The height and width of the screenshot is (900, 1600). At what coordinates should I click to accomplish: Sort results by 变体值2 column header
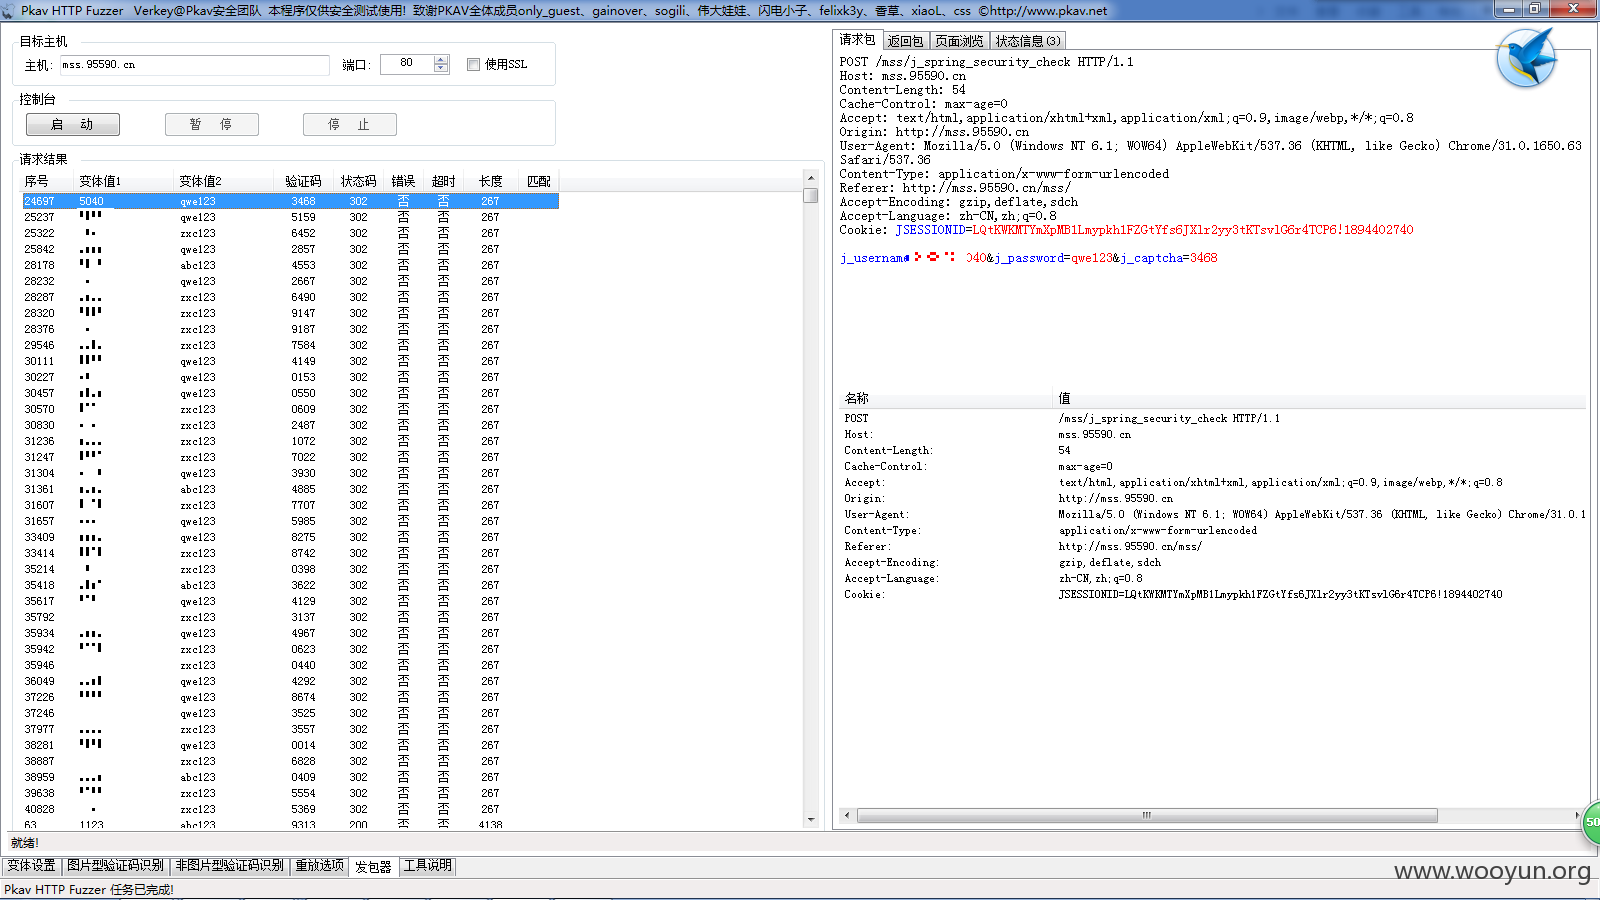pos(225,181)
